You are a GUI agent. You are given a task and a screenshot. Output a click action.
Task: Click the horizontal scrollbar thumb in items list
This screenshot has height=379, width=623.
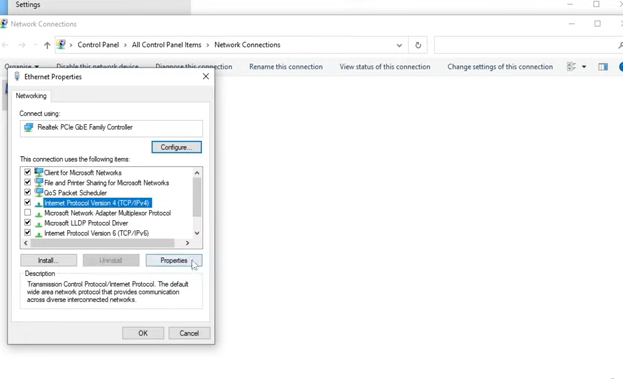(x=102, y=243)
